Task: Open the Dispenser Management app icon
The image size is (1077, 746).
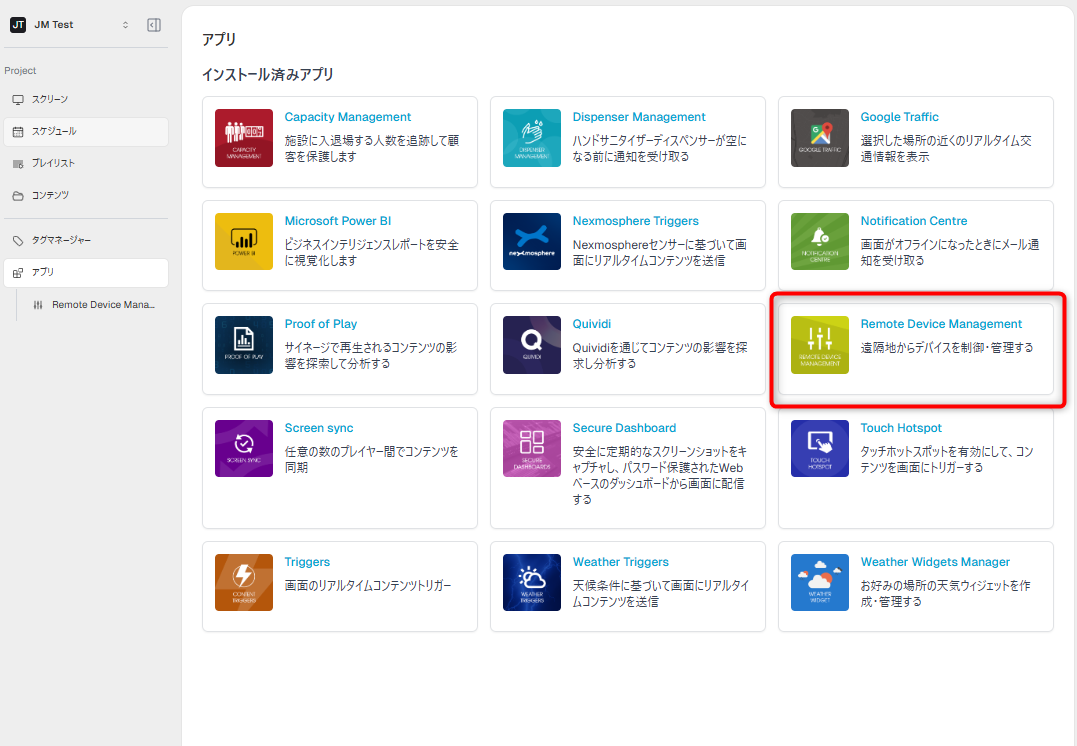Action: click(x=532, y=138)
